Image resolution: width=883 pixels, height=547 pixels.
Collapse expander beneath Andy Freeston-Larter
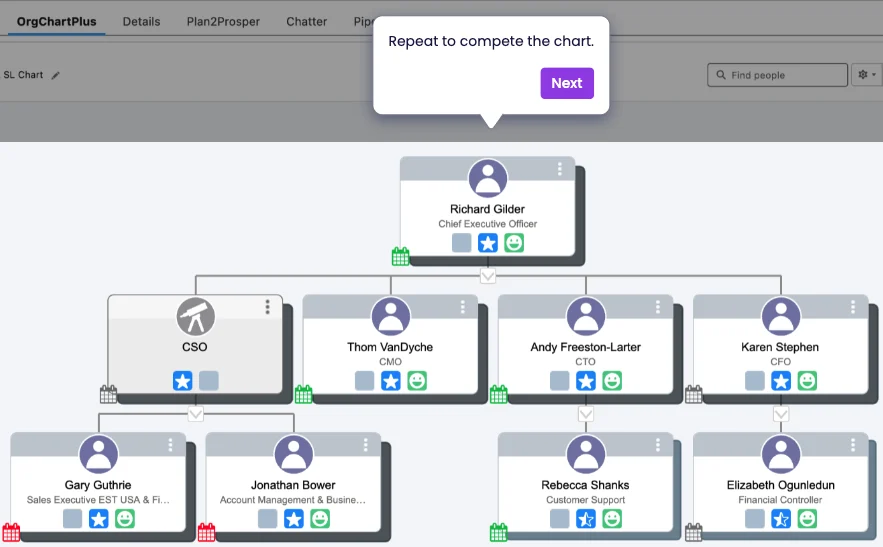[x=586, y=413]
